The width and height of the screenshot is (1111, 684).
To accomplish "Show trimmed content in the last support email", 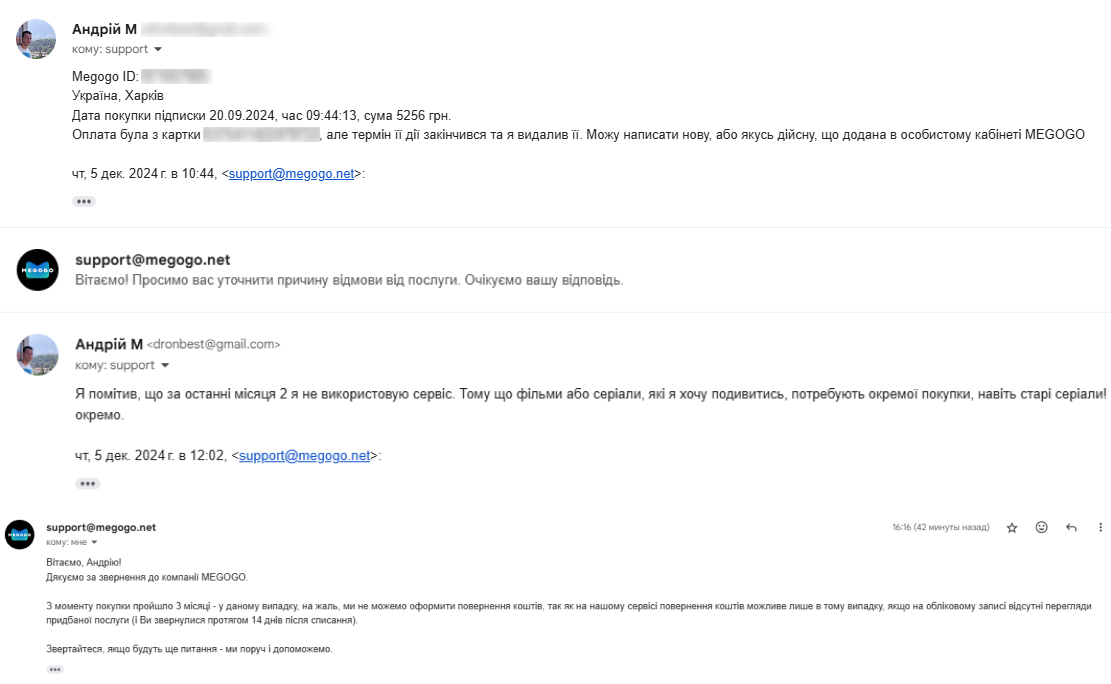I will pyautogui.click(x=54, y=669).
